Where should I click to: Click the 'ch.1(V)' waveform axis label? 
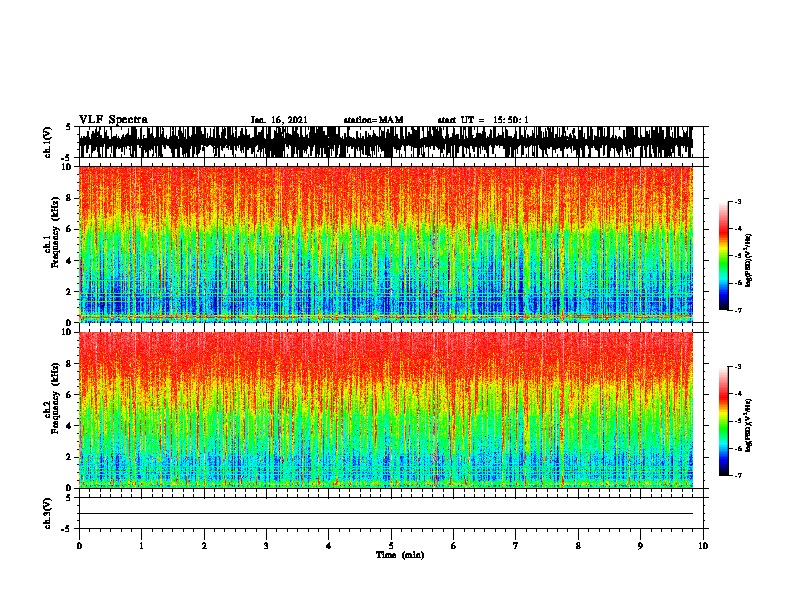pos(48,142)
